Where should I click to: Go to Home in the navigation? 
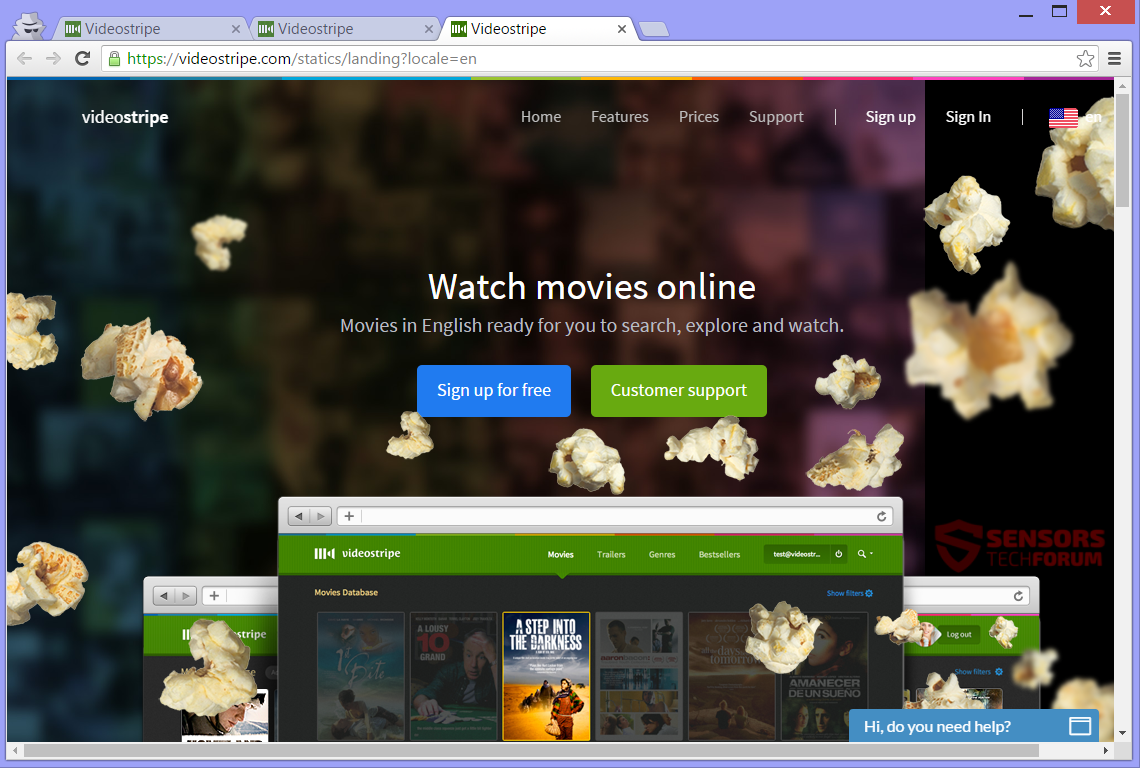(541, 117)
